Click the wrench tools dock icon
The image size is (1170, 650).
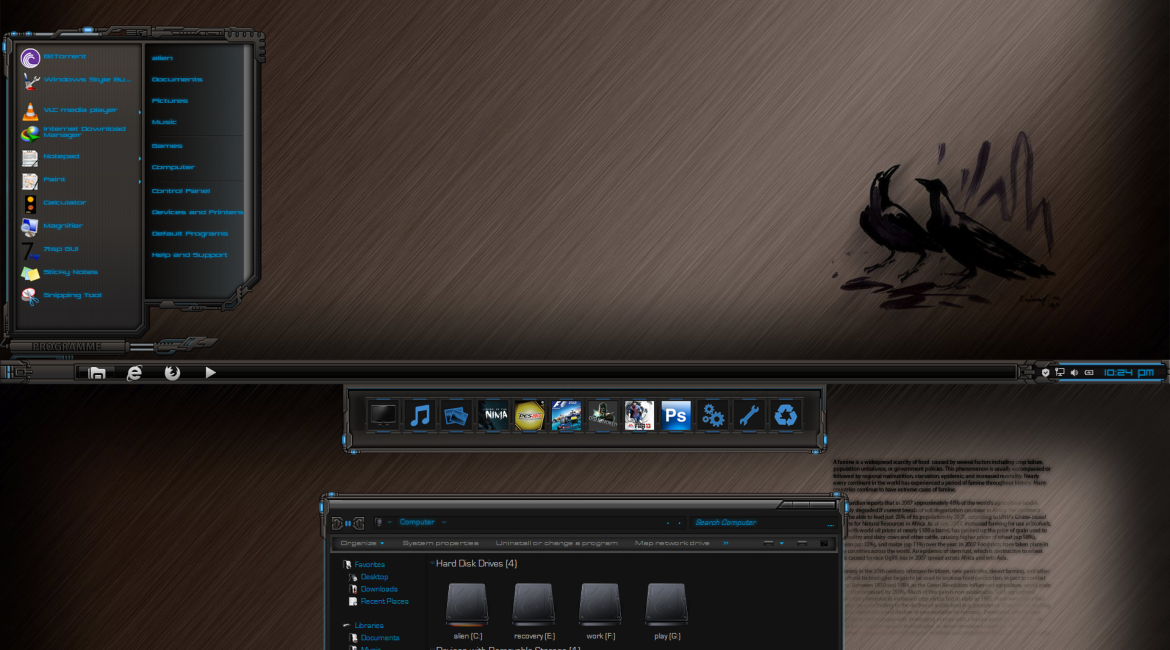tap(749, 414)
